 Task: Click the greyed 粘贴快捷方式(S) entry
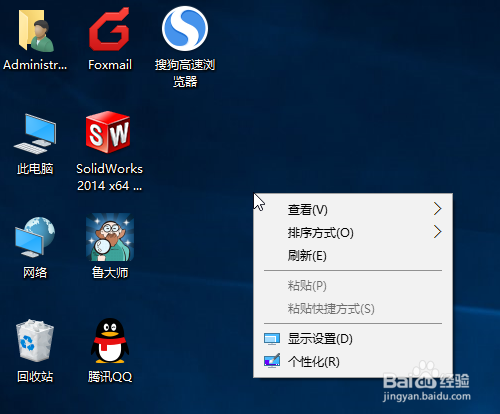[x=353, y=309]
